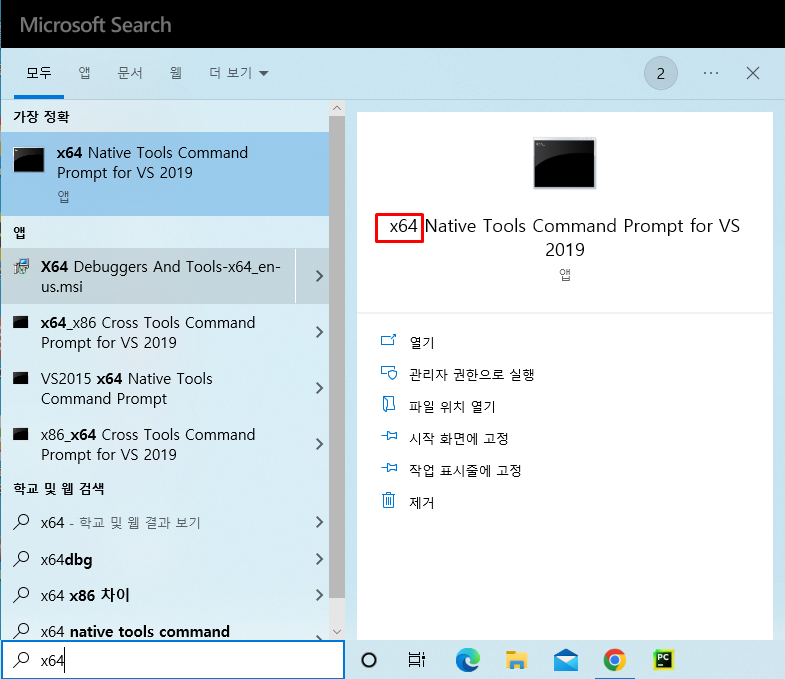The width and height of the screenshot is (785, 679).
Task: Close the Microsoft Search panel
Action: (x=752, y=73)
